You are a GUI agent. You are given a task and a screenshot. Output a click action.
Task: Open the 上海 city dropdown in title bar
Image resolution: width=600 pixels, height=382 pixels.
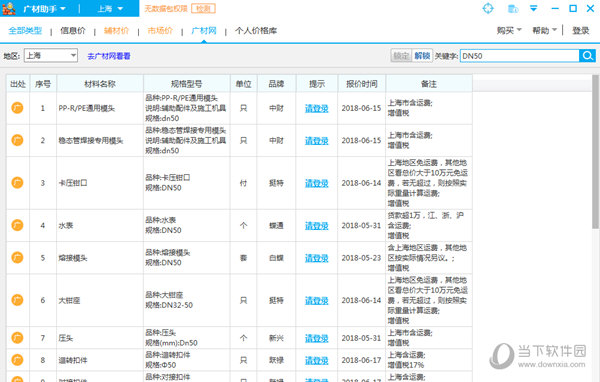click(110, 8)
